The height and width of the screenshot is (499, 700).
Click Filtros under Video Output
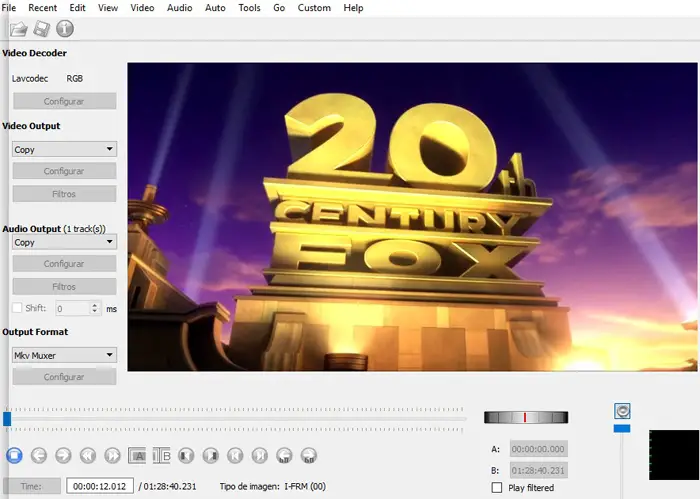[64, 194]
